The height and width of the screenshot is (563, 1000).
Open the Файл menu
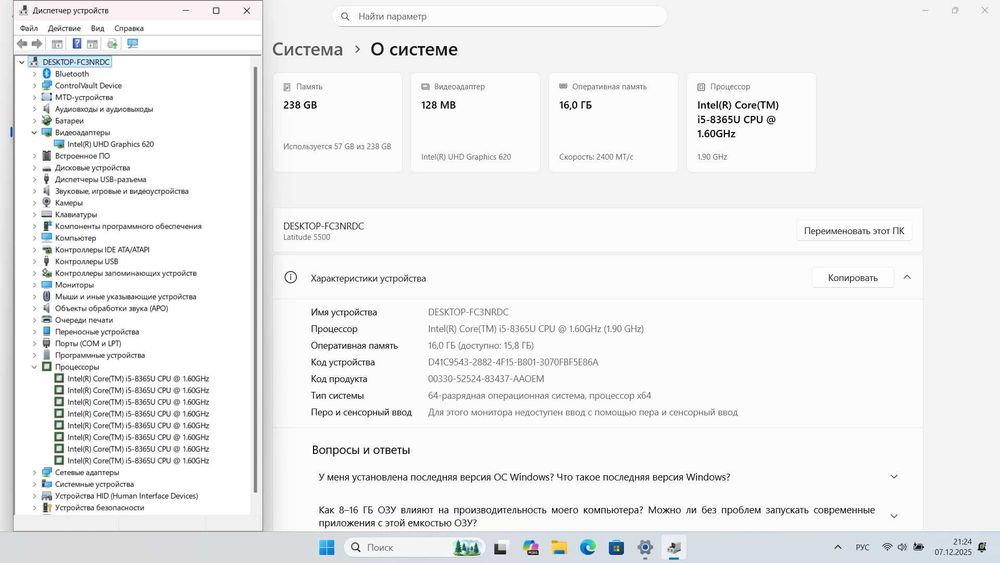point(29,28)
